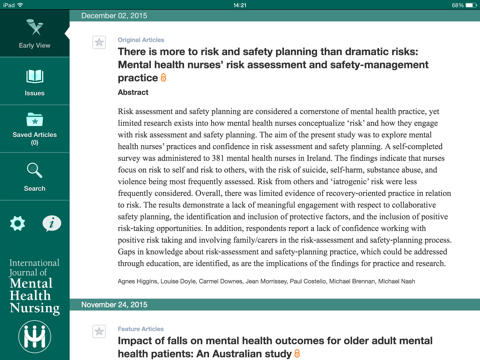Tap the abstract paragraph about risk assessment

[x=285, y=187]
